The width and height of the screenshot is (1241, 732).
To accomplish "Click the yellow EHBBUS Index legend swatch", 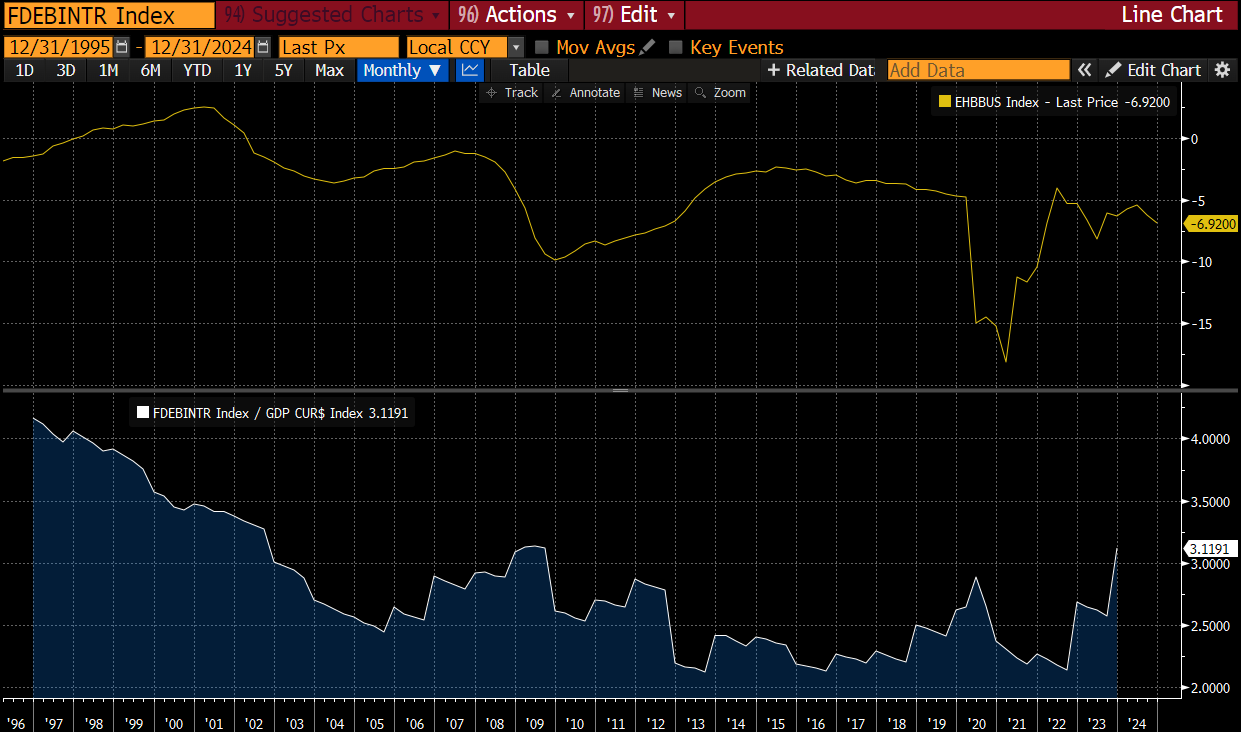I will [x=944, y=101].
